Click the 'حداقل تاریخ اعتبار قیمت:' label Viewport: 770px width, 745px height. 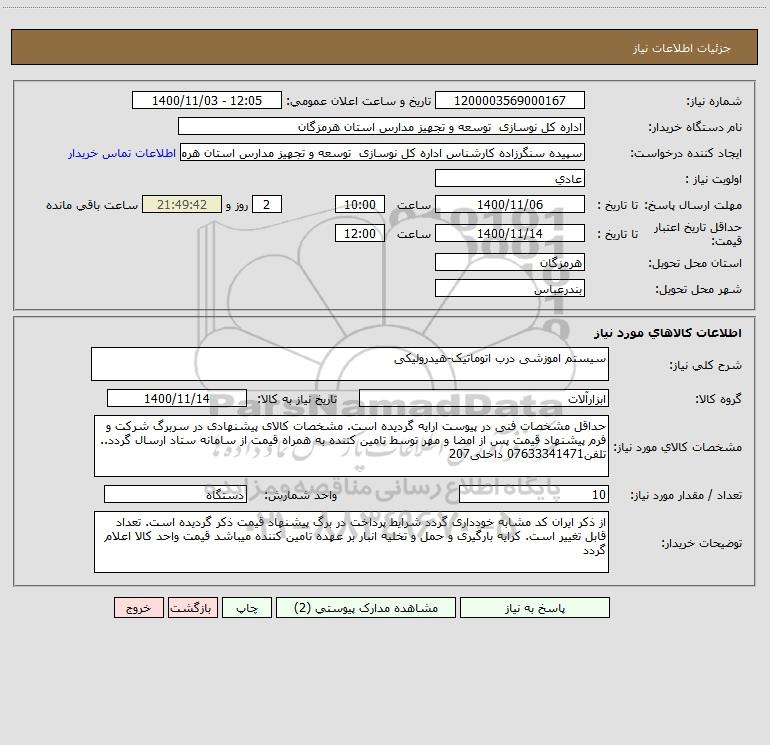point(698,234)
